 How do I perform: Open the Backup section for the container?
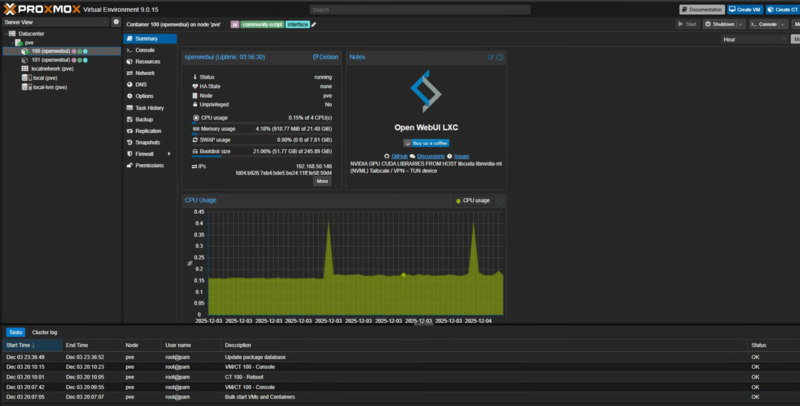pos(144,119)
